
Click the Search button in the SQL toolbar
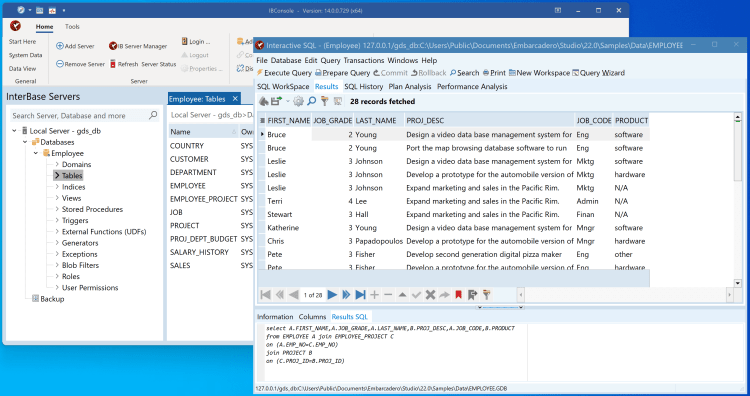[464, 73]
